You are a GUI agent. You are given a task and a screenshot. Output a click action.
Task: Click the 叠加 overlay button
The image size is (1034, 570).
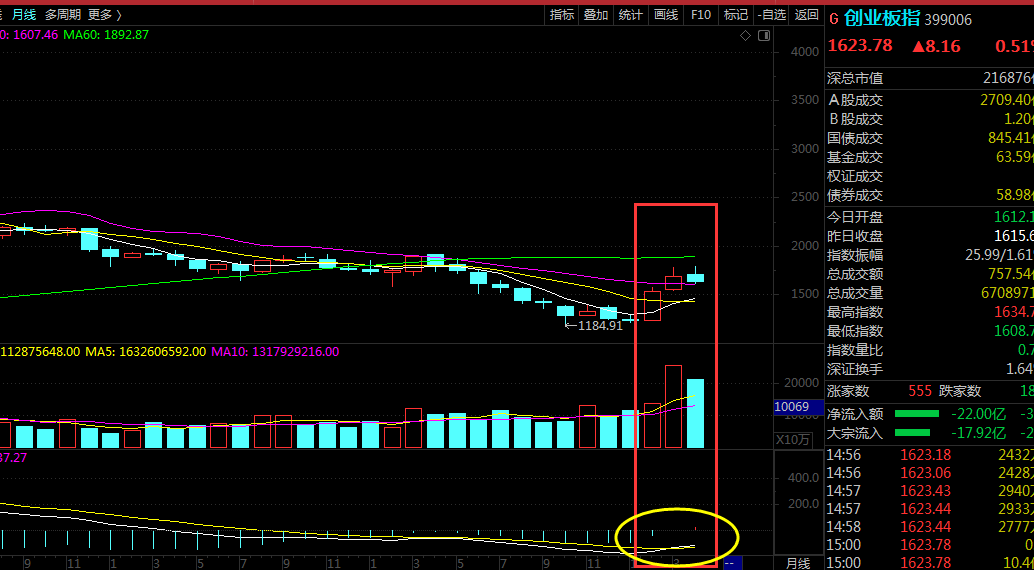click(x=596, y=15)
